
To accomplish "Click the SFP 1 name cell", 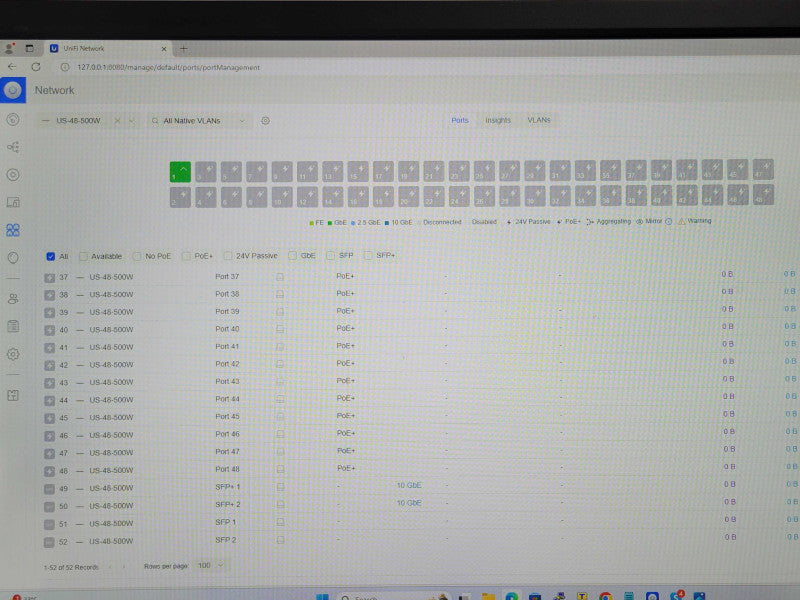I will 226,522.
